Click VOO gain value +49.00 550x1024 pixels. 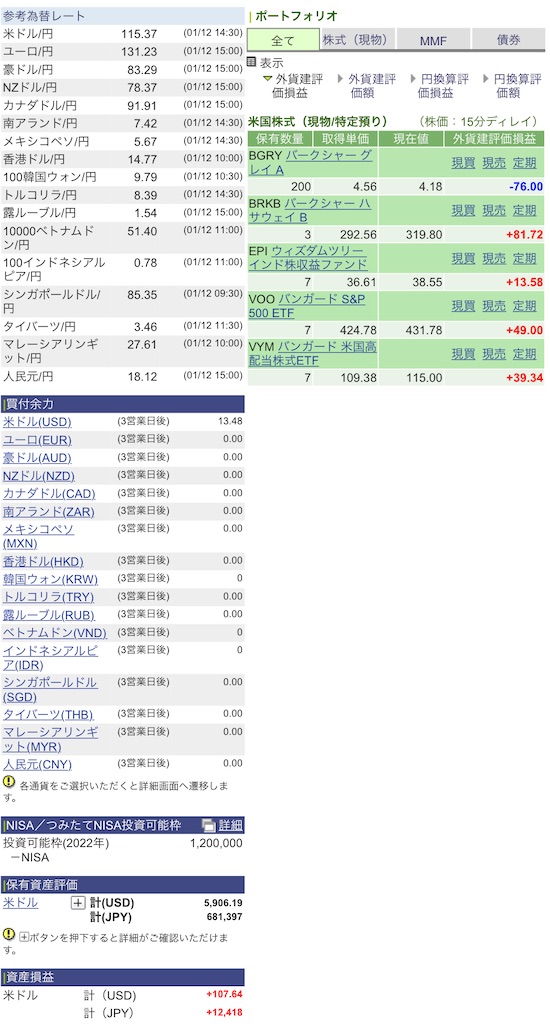(x=525, y=330)
